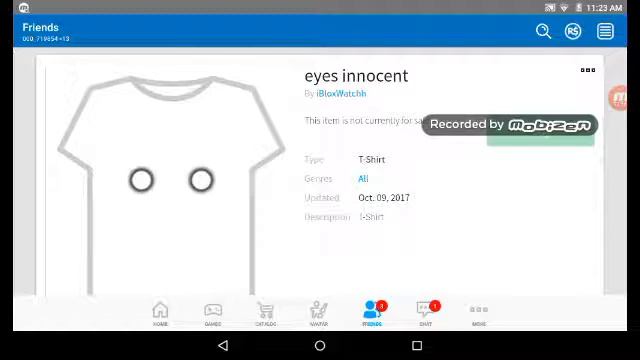Viewport: 640px width, 360px height.
Task: Tap the green button under Mobizen banner
Action: click(x=540, y=140)
